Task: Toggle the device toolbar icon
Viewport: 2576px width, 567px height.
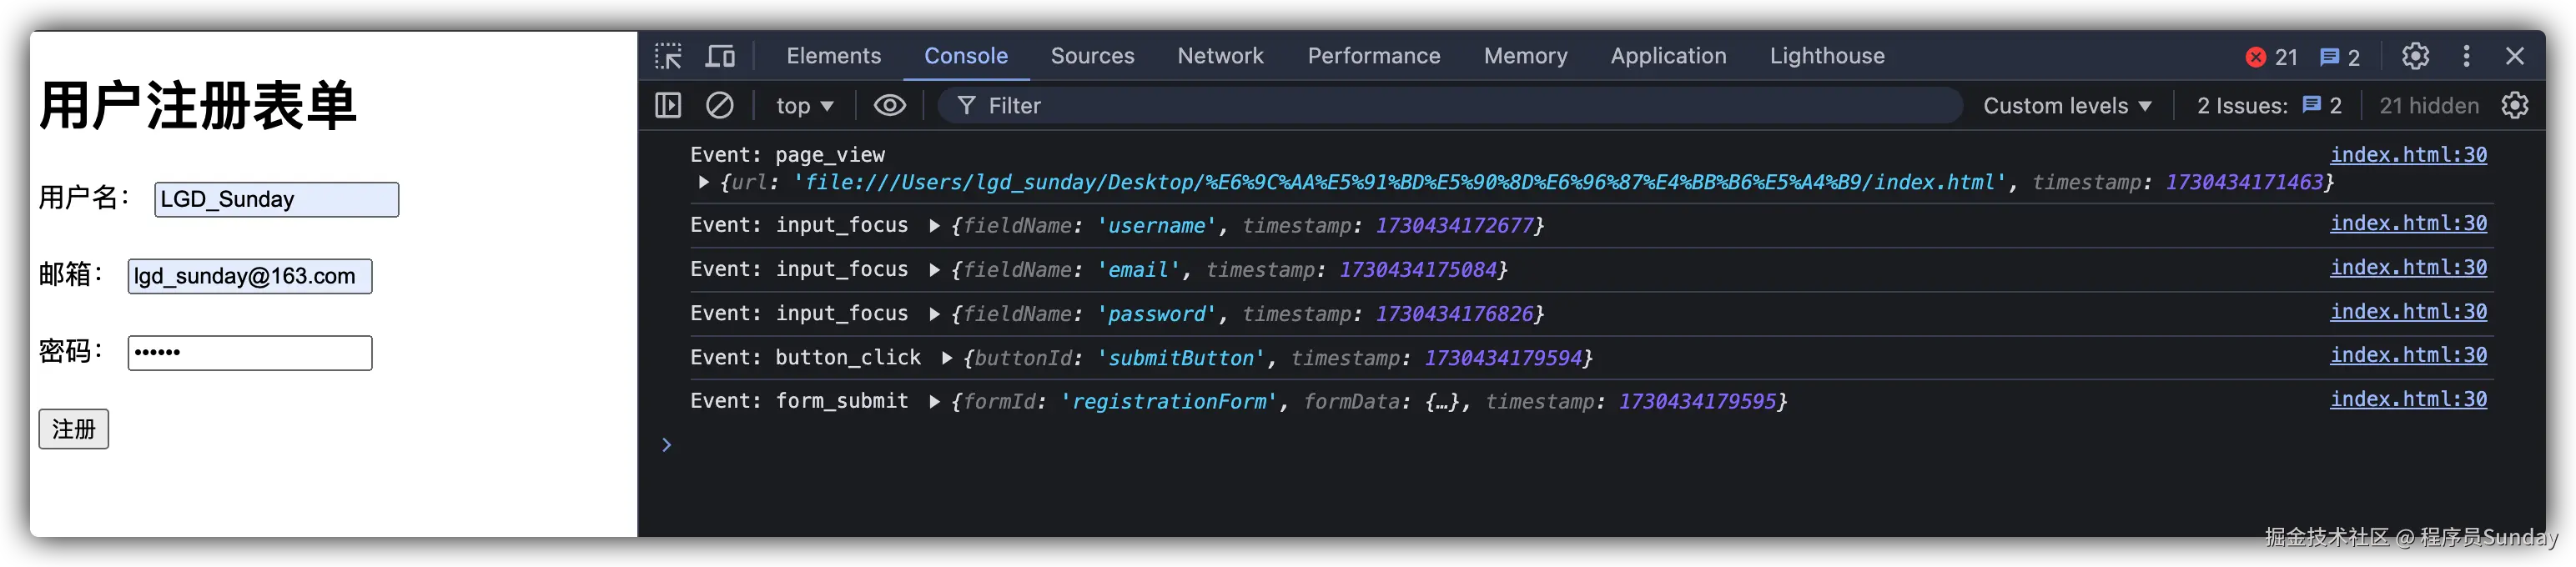Action: [720, 56]
